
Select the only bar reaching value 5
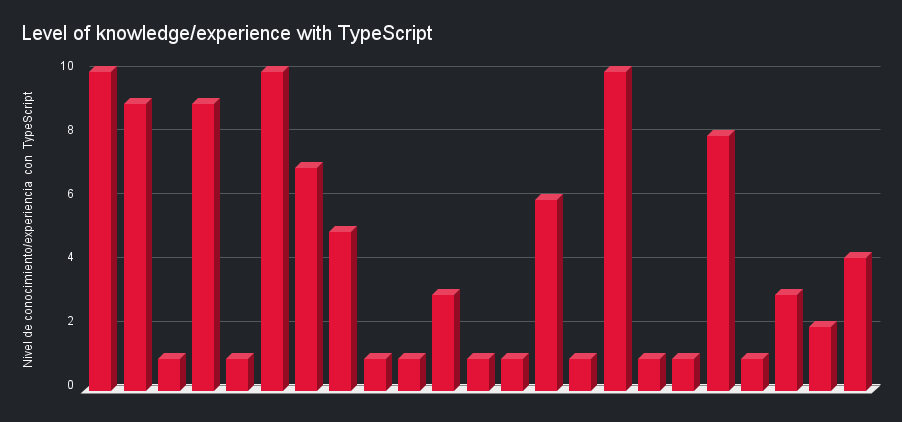[x=343, y=309]
